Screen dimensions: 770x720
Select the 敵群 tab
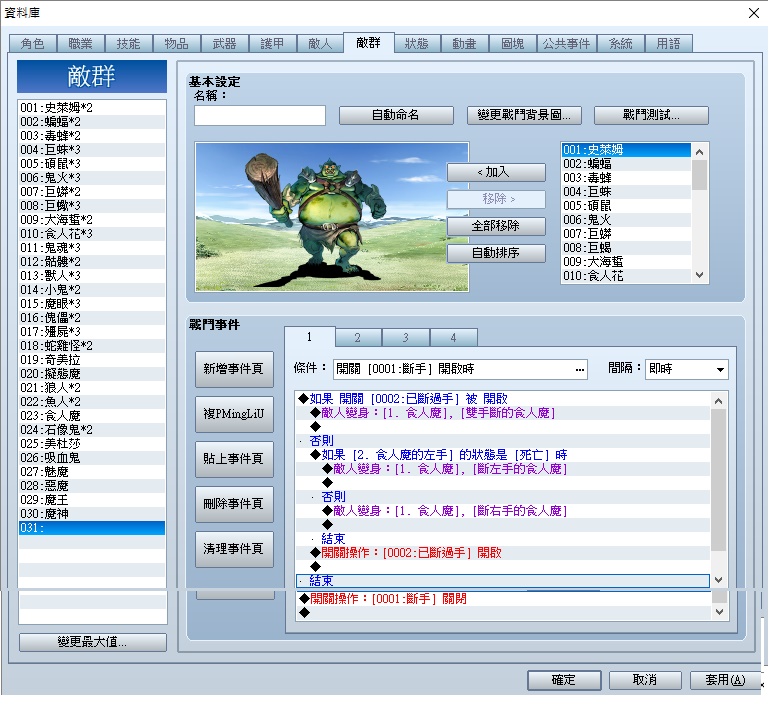coord(368,43)
